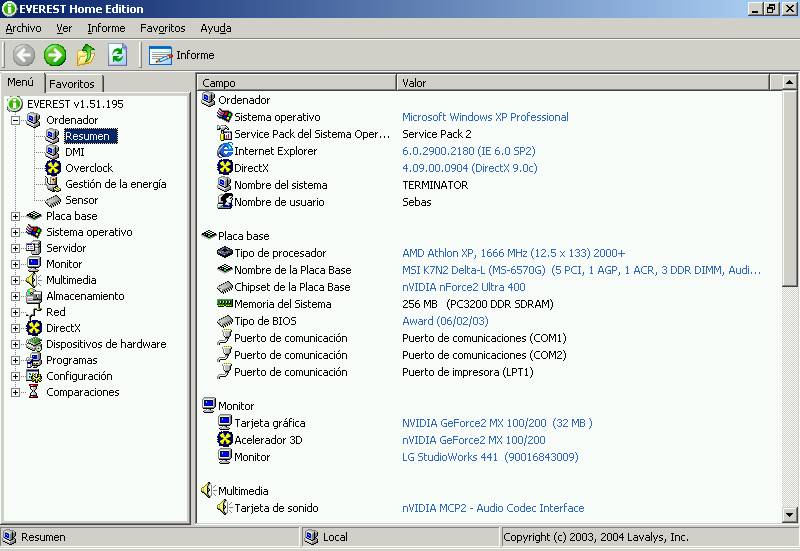This screenshot has height=551, width=800.
Task: Click the Internet Explorer row icon
Action: (225, 151)
